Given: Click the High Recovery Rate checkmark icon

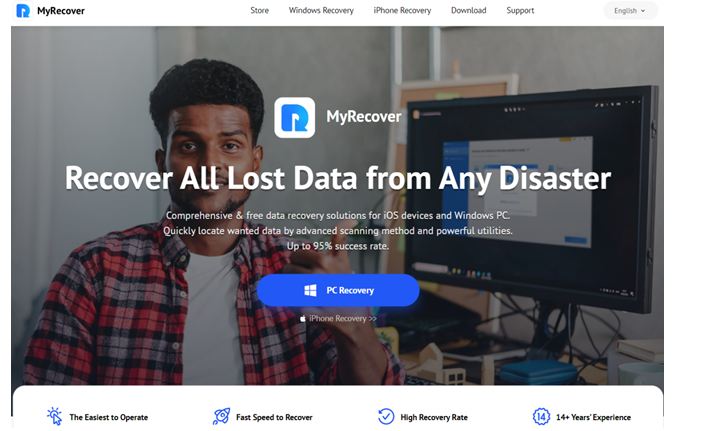Looking at the screenshot, I should pos(386,416).
